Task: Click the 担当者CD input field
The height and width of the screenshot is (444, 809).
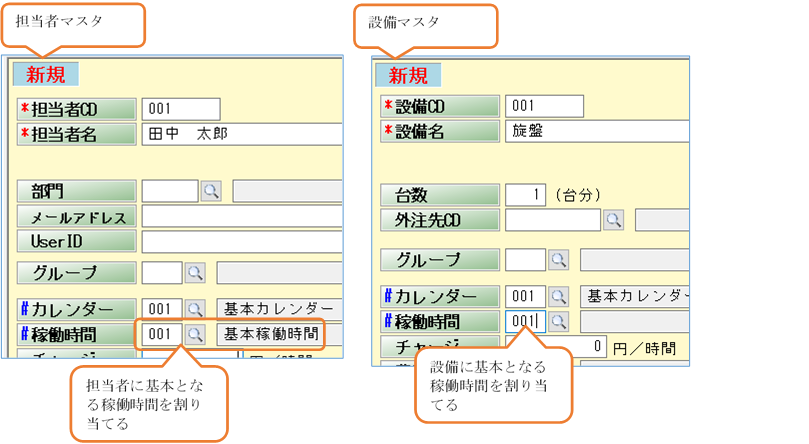Action: click(181, 109)
